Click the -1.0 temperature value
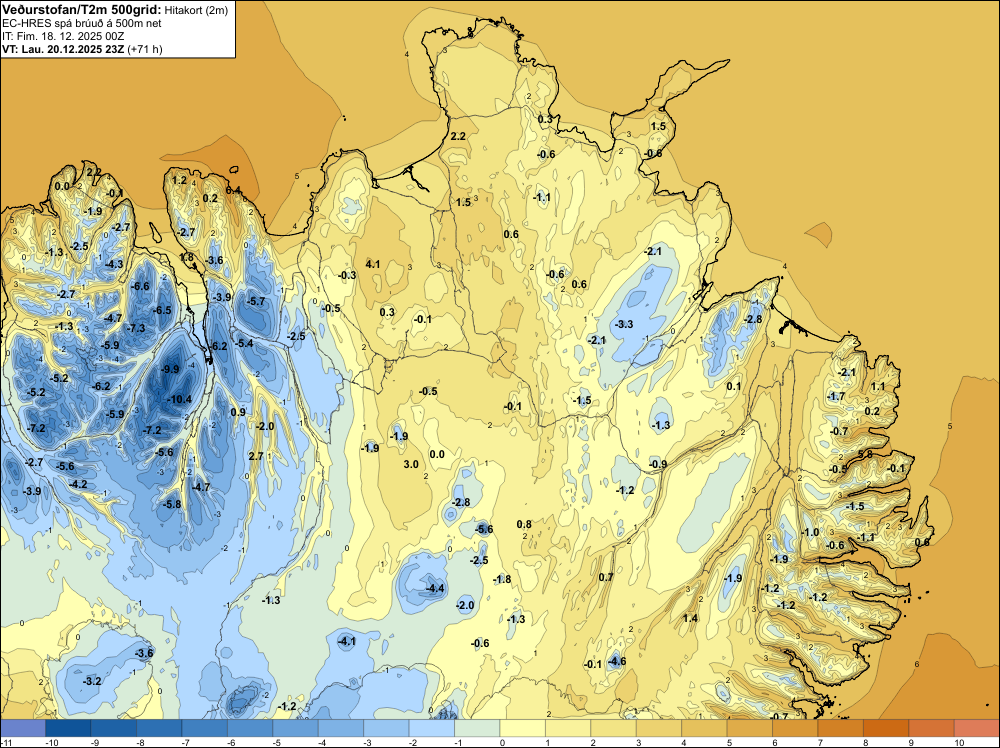This screenshot has width=1000, height=748. click(810, 532)
